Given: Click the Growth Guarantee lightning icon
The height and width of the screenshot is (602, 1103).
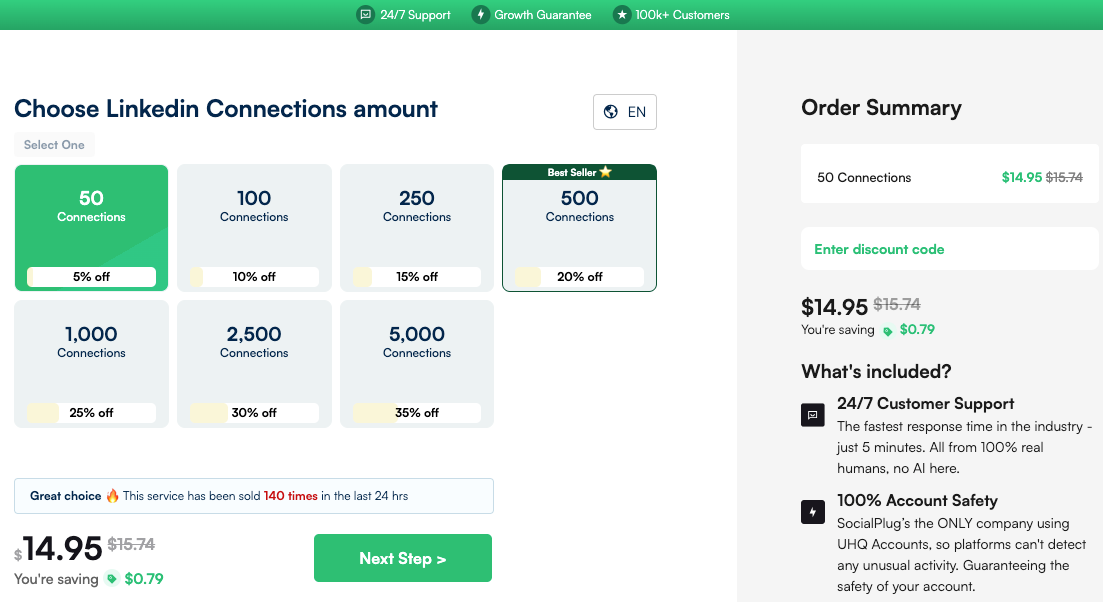Looking at the screenshot, I should 480,15.
